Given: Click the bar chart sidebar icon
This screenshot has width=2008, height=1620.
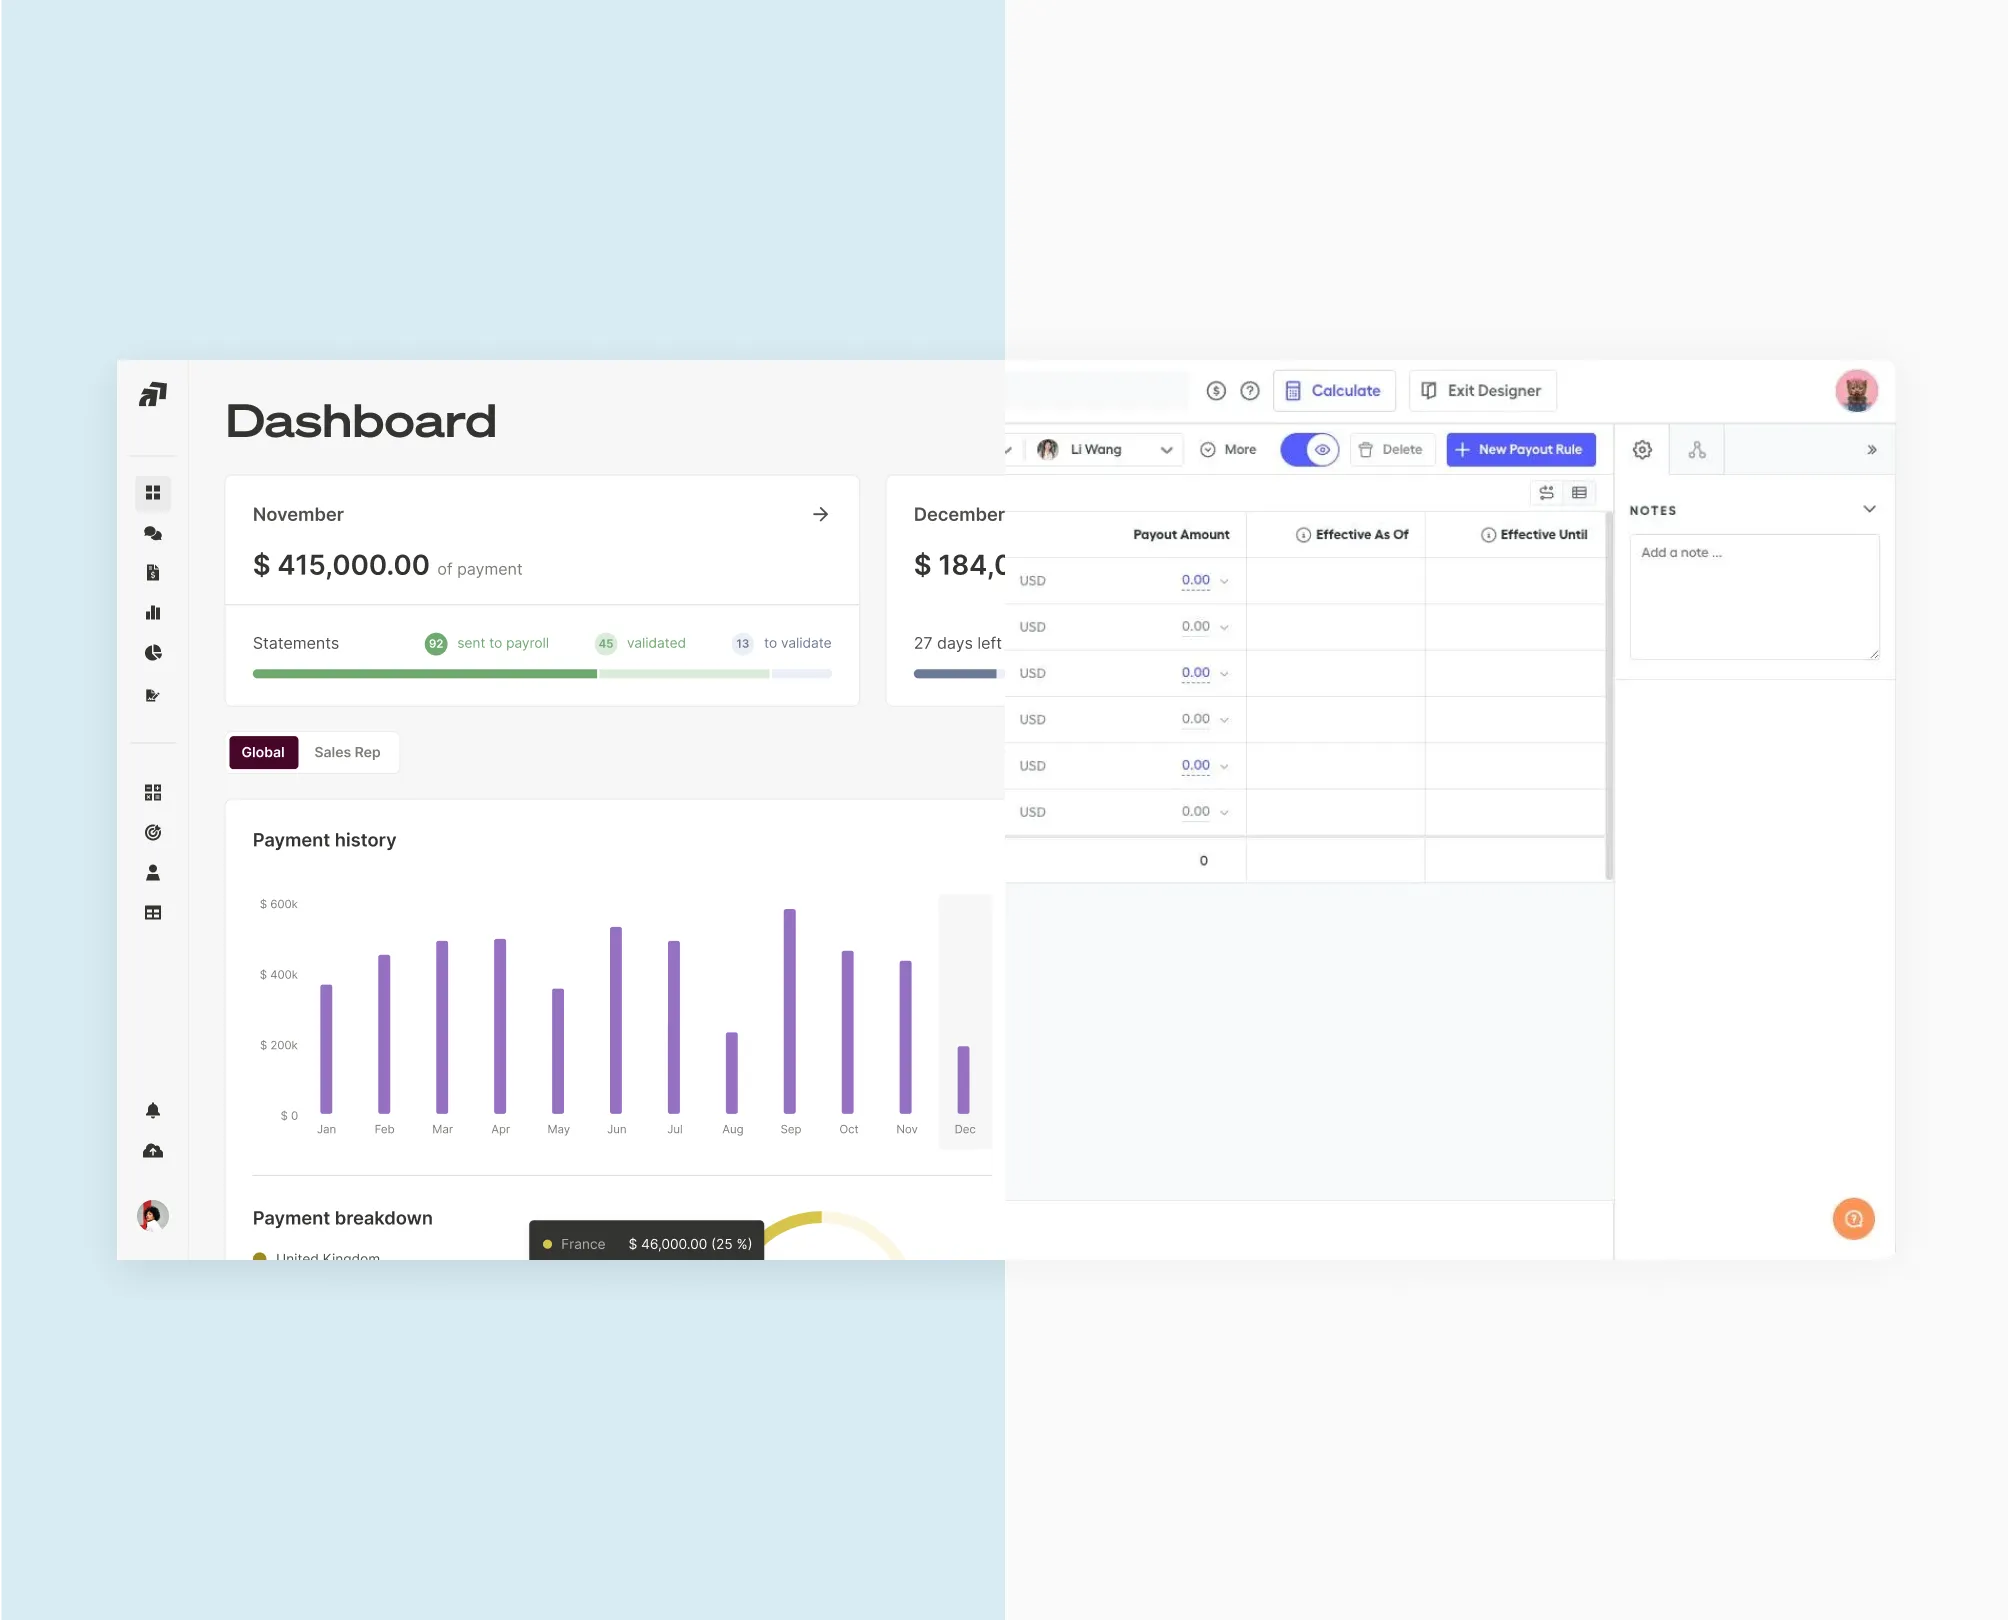Looking at the screenshot, I should [x=153, y=613].
